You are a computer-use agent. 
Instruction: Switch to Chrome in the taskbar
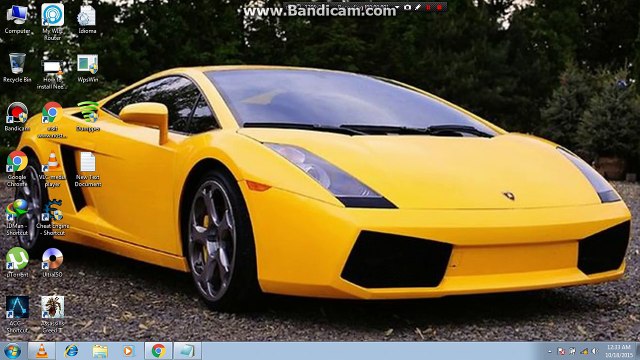point(158,351)
